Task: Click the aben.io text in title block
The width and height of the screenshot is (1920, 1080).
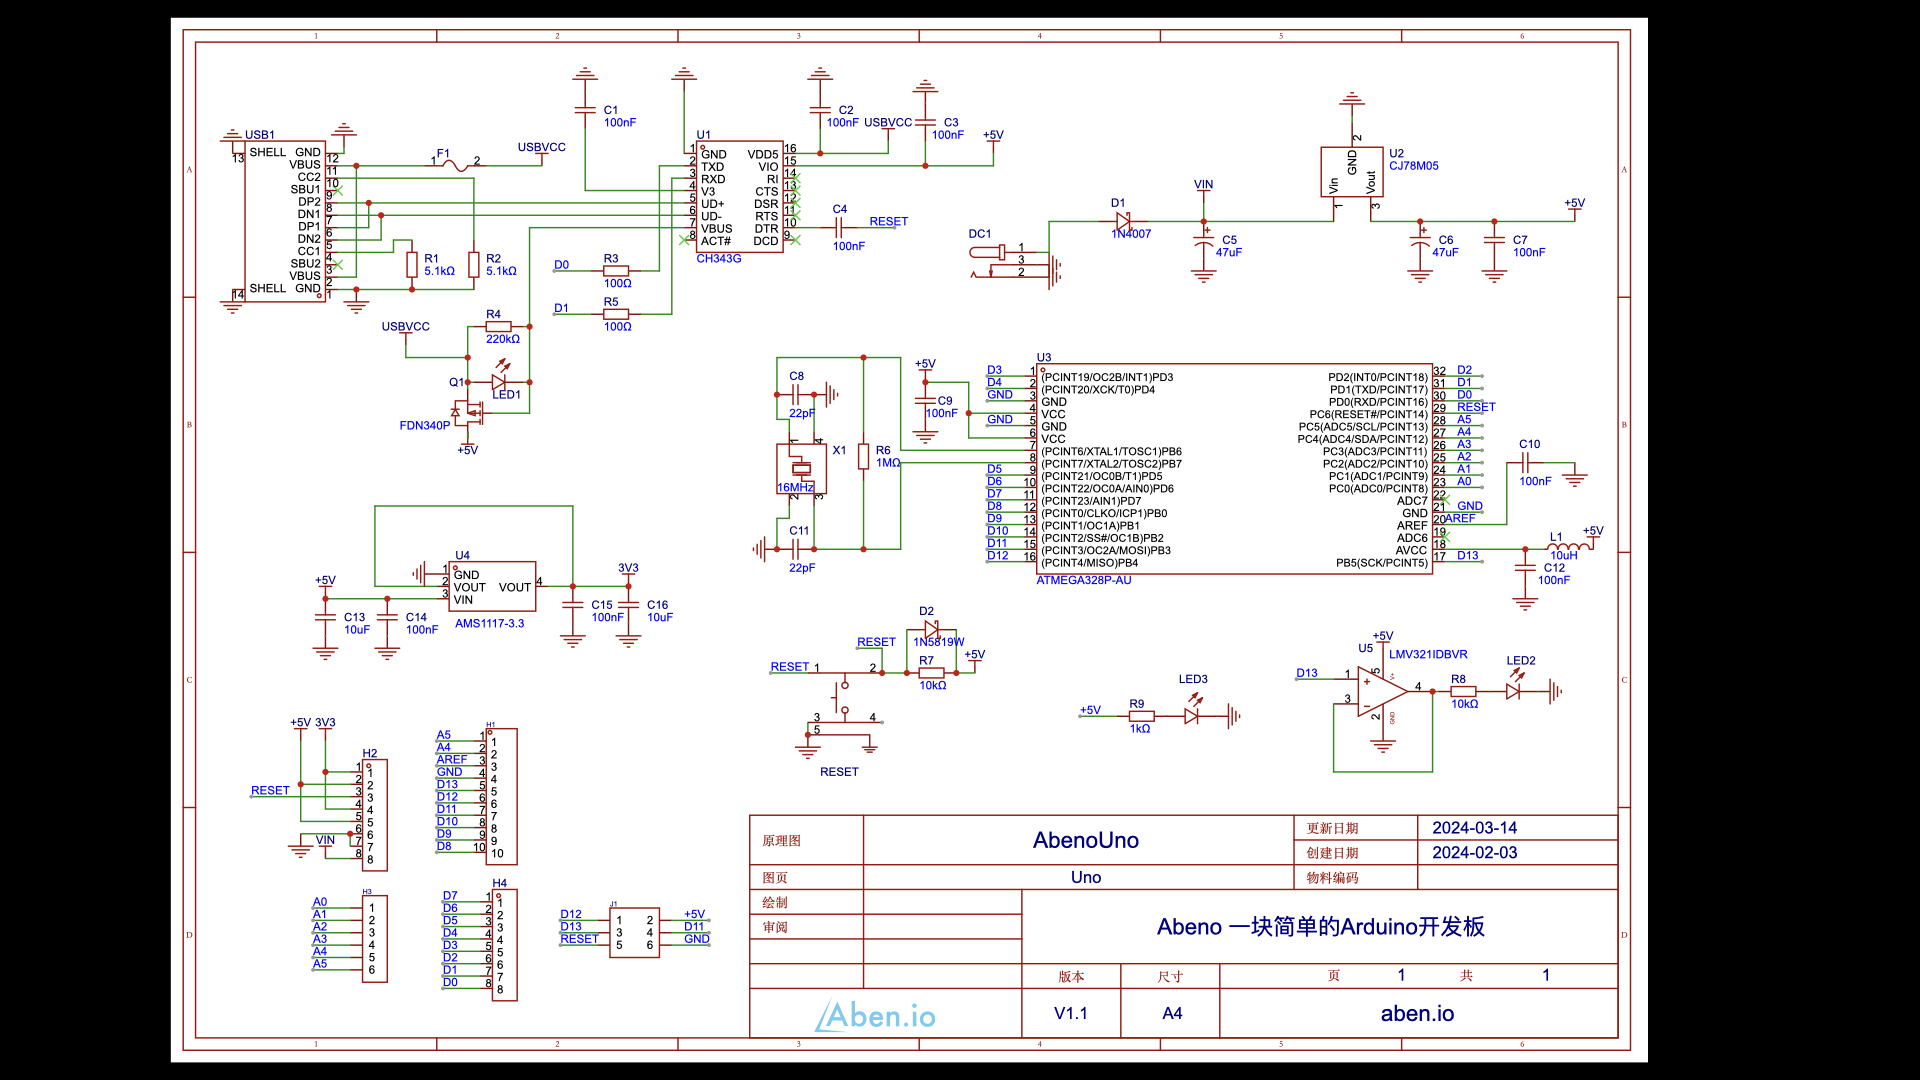Action: (x=1416, y=1013)
